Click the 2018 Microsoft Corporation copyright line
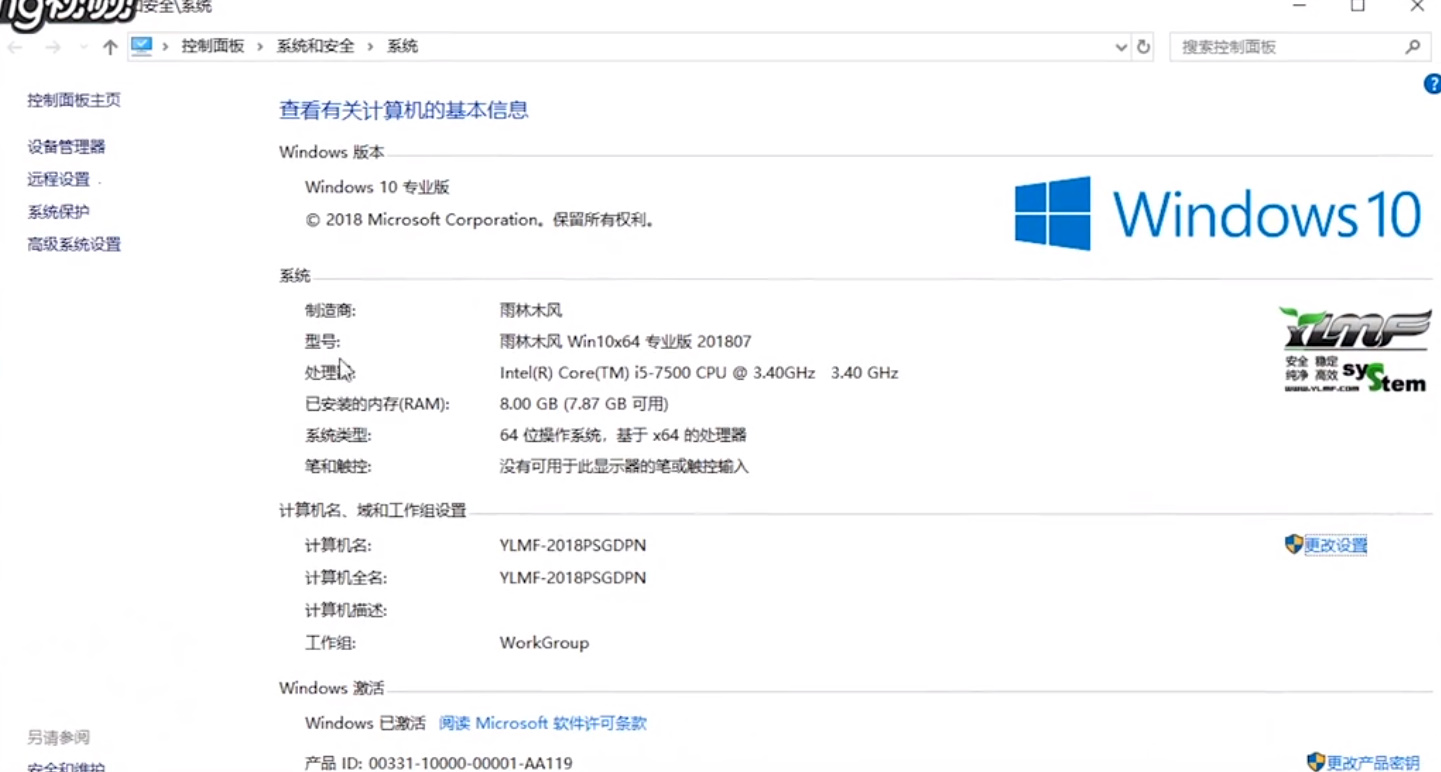 click(x=481, y=220)
